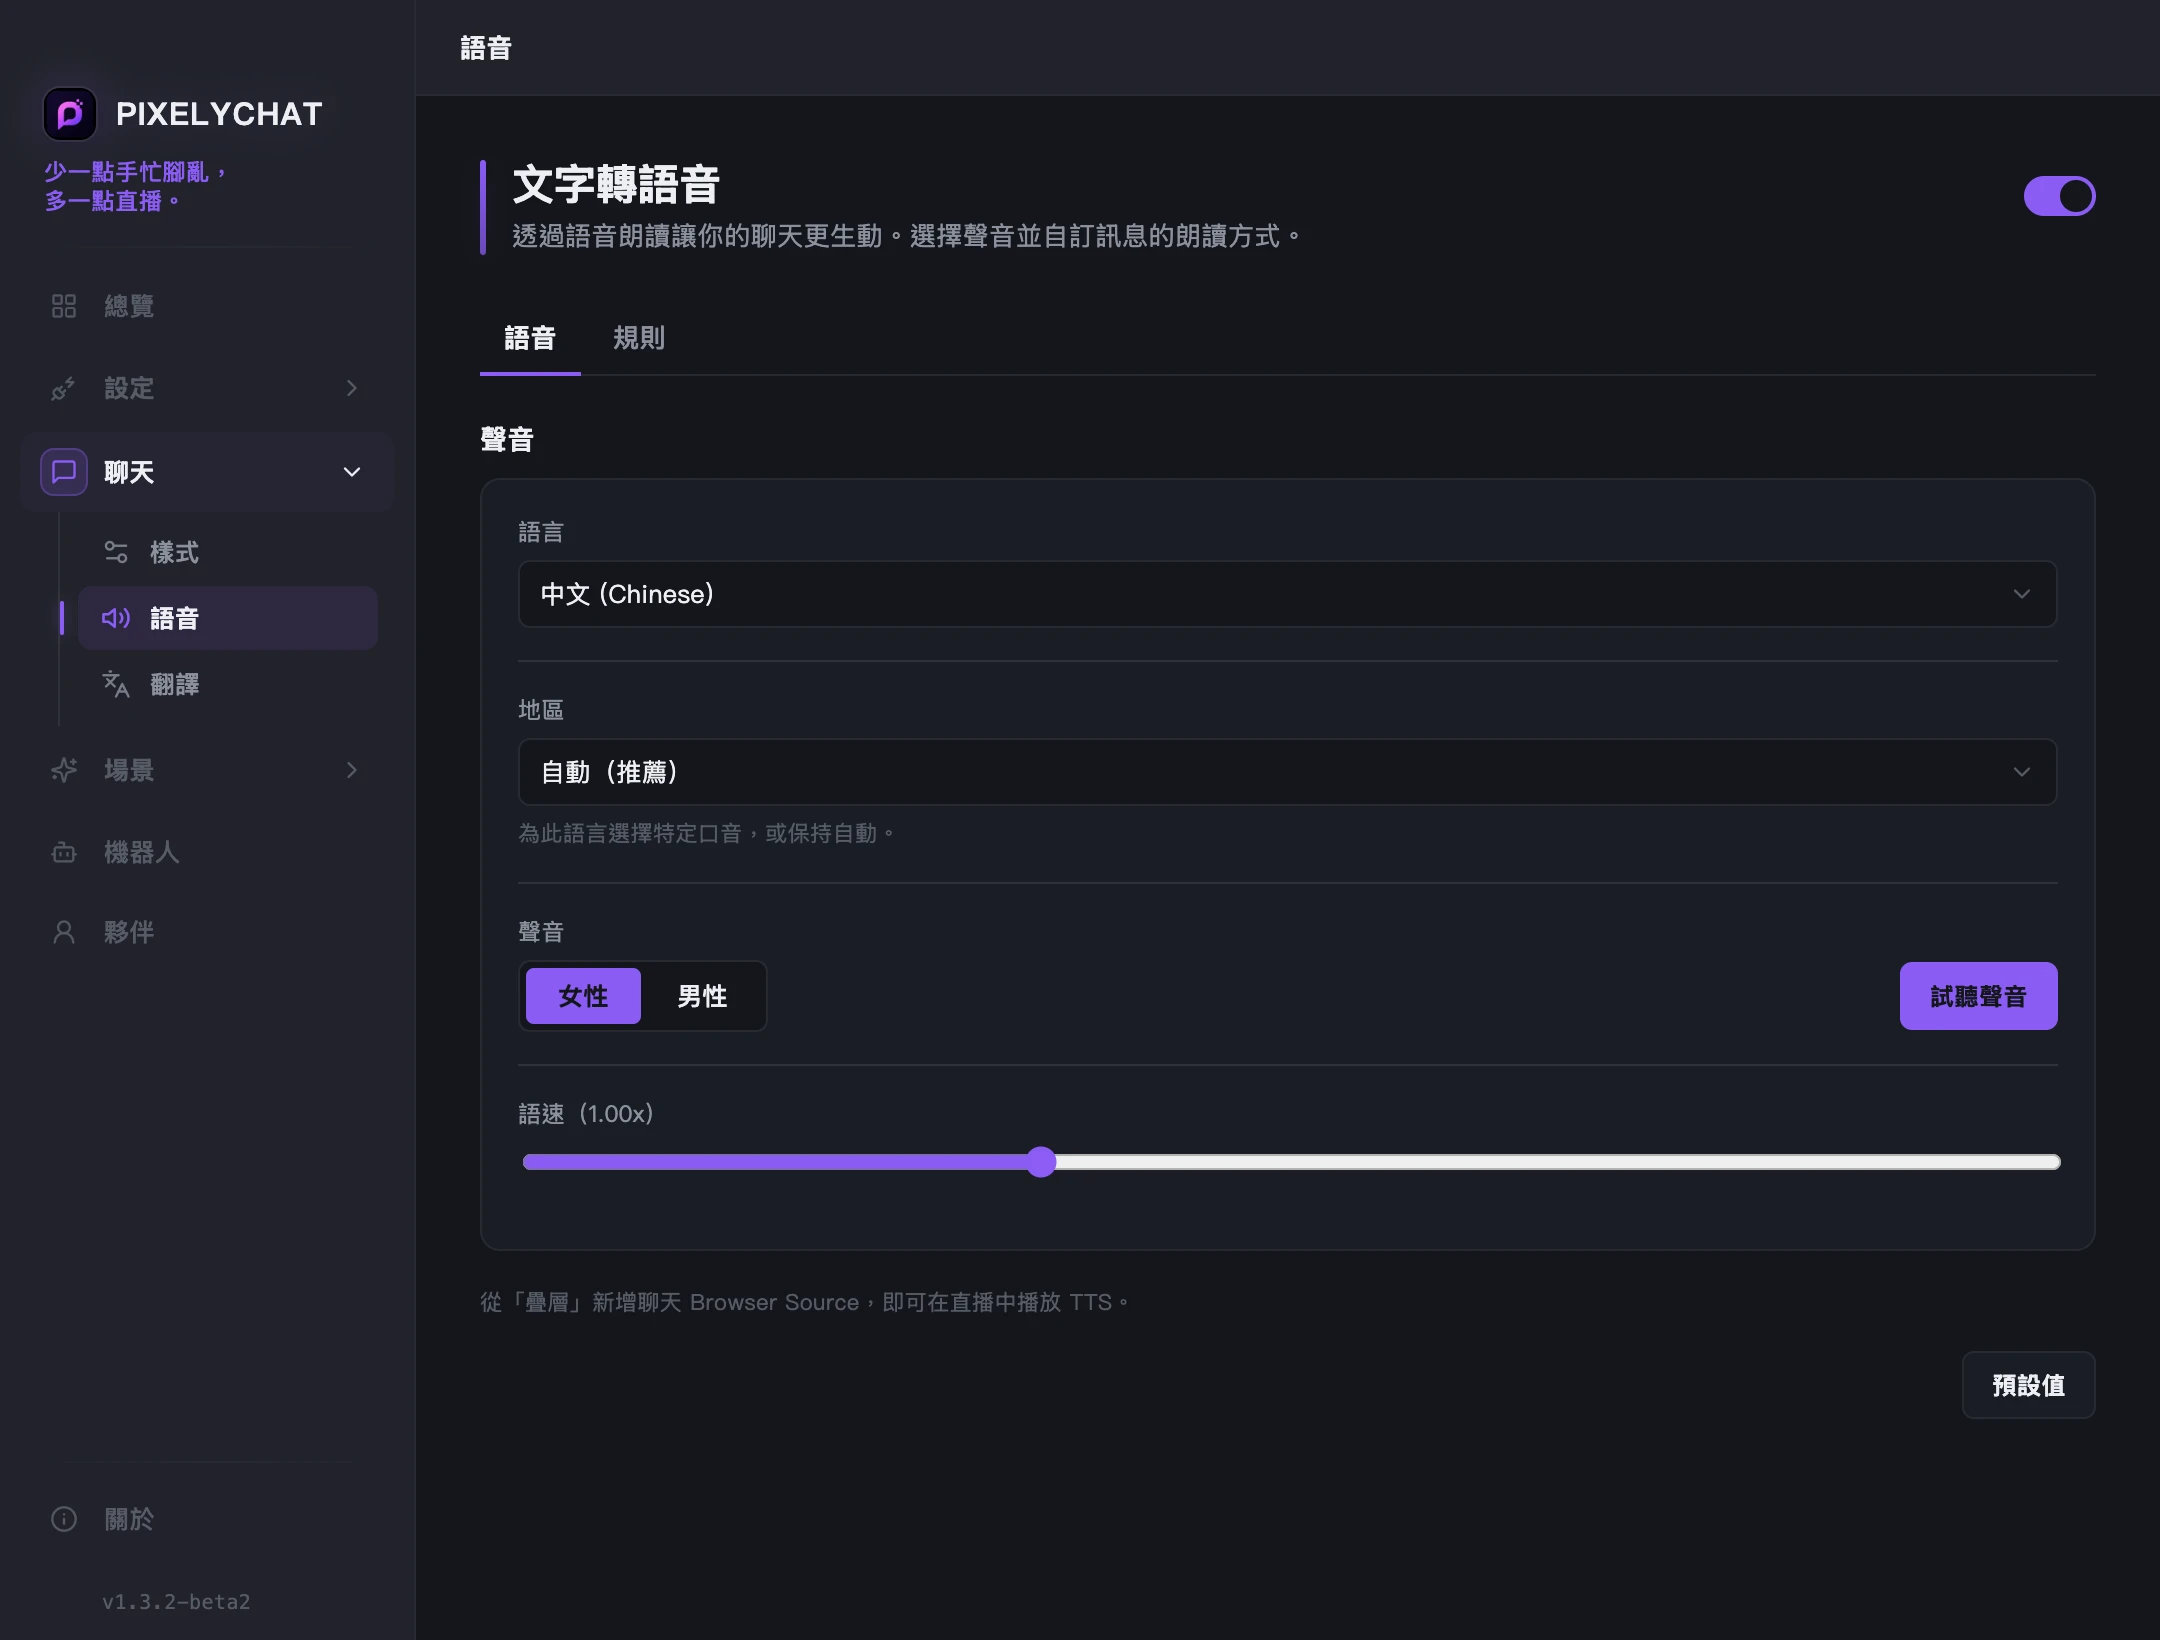The height and width of the screenshot is (1640, 2160).
Task: Expand the scenes (場景) submenu chevron
Action: [x=352, y=770]
